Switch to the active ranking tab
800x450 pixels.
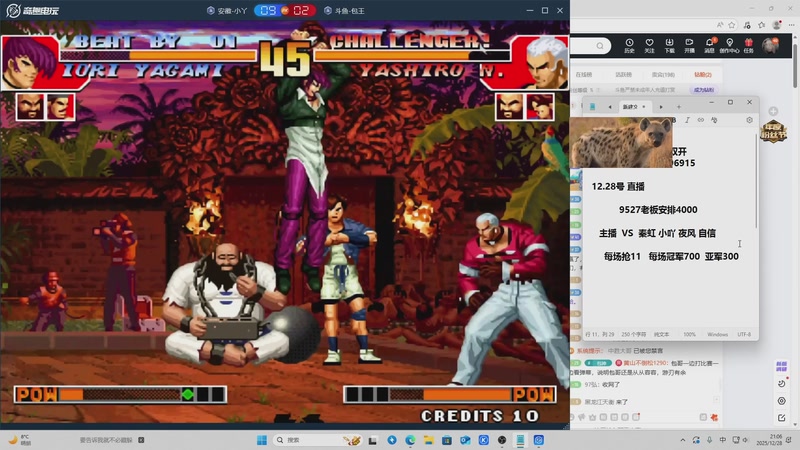[x=623, y=74]
